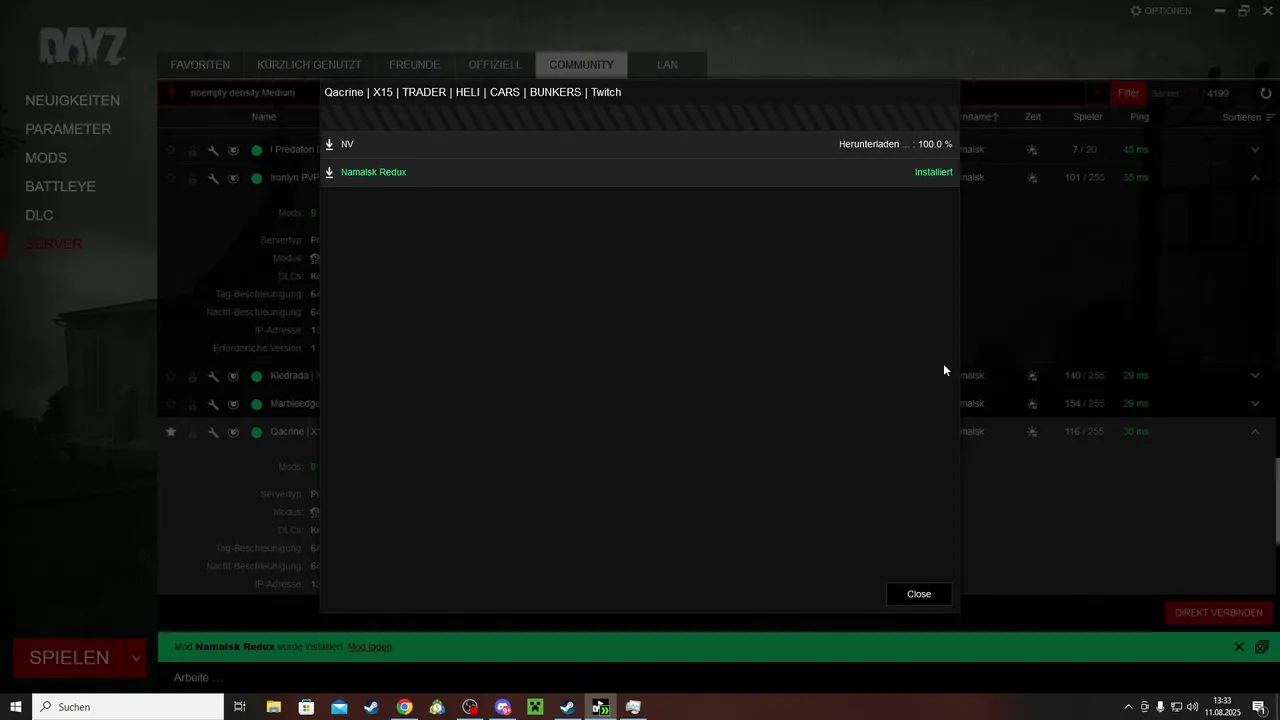The image size is (1280, 720).
Task: Open the Windows Start menu
Action: click(16, 707)
